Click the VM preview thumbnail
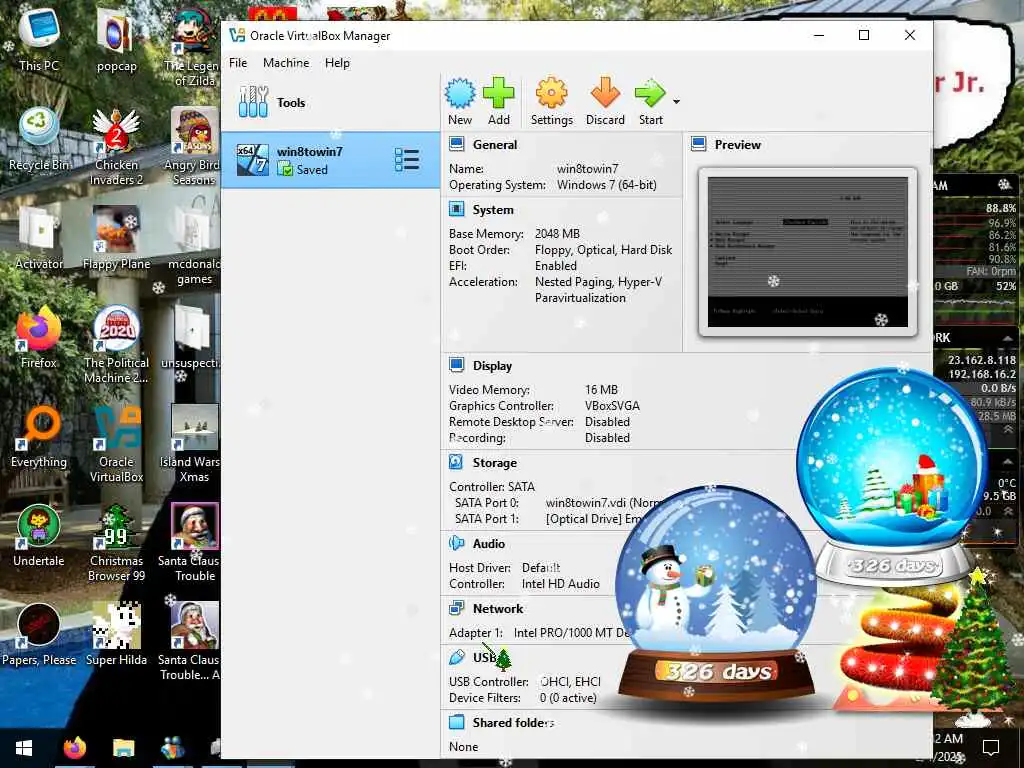The image size is (1024, 768). (808, 252)
